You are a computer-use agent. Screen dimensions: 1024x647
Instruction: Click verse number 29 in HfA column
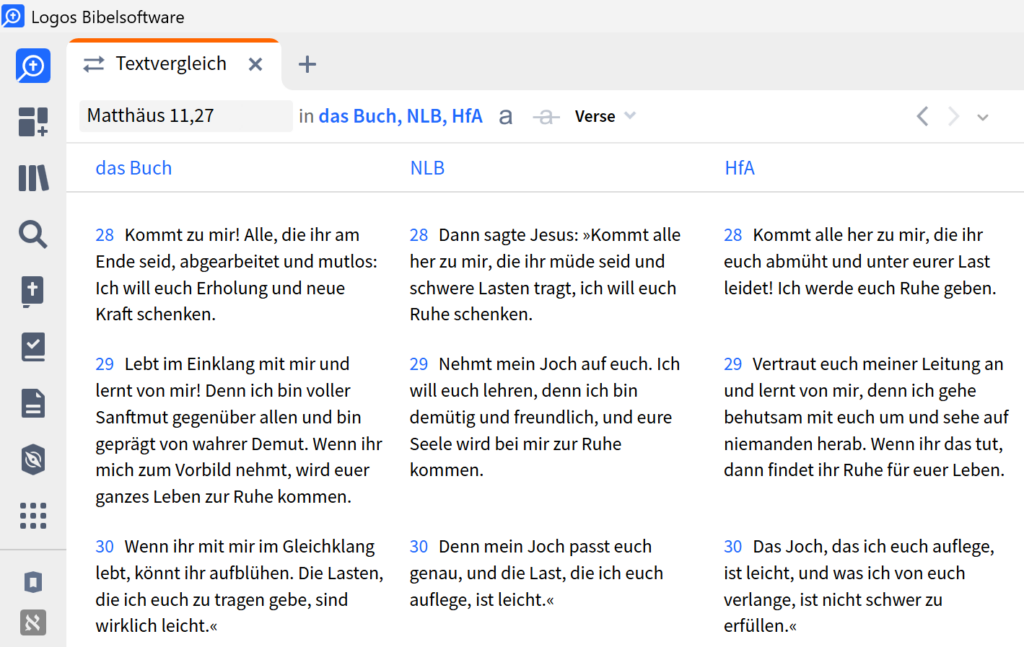click(x=733, y=364)
